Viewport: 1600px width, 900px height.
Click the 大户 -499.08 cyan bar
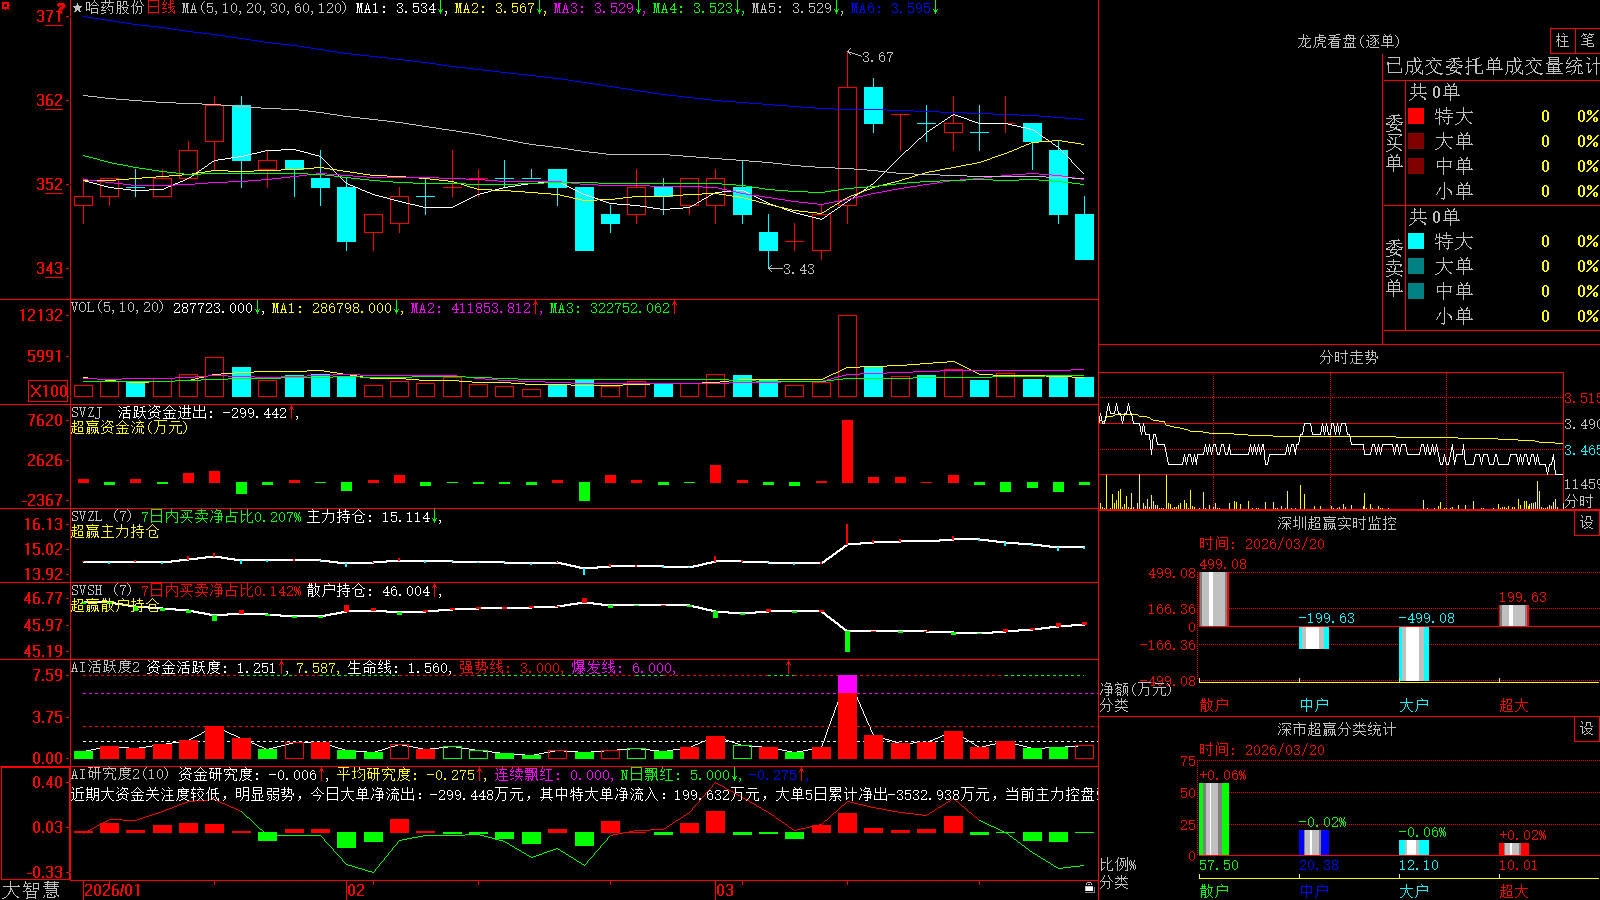pyautogui.click(x=1413, y=654)
